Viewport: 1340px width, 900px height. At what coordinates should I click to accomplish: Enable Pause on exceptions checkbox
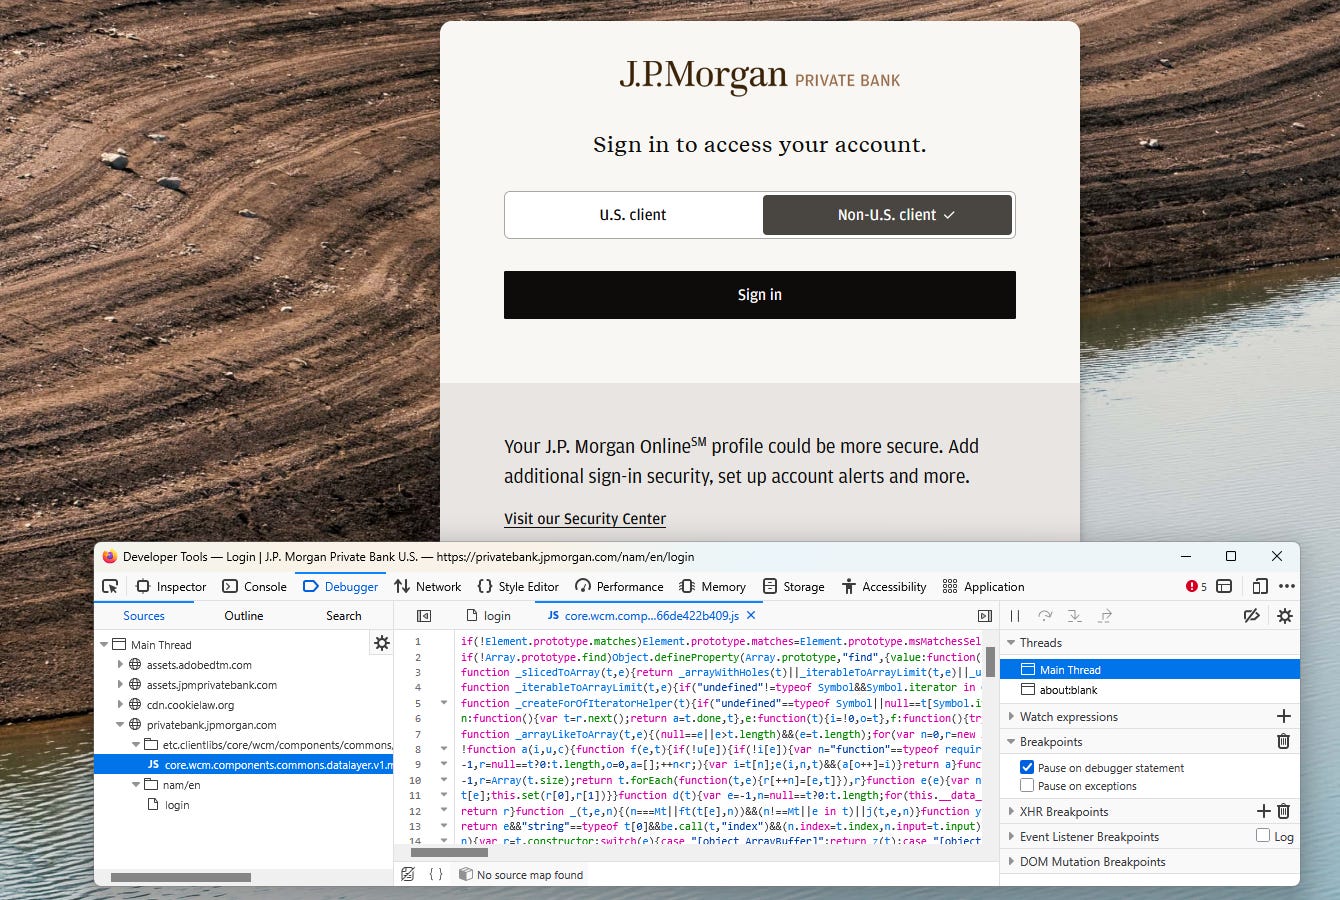coord(1027,785)
